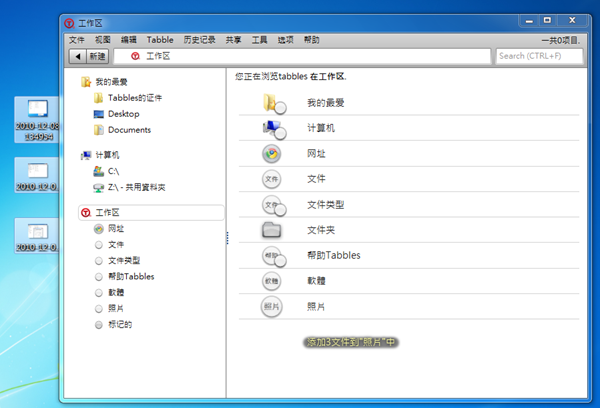Open the Tabble menu
This screenshot has width=600, height=408.
(x=160, y=40)
